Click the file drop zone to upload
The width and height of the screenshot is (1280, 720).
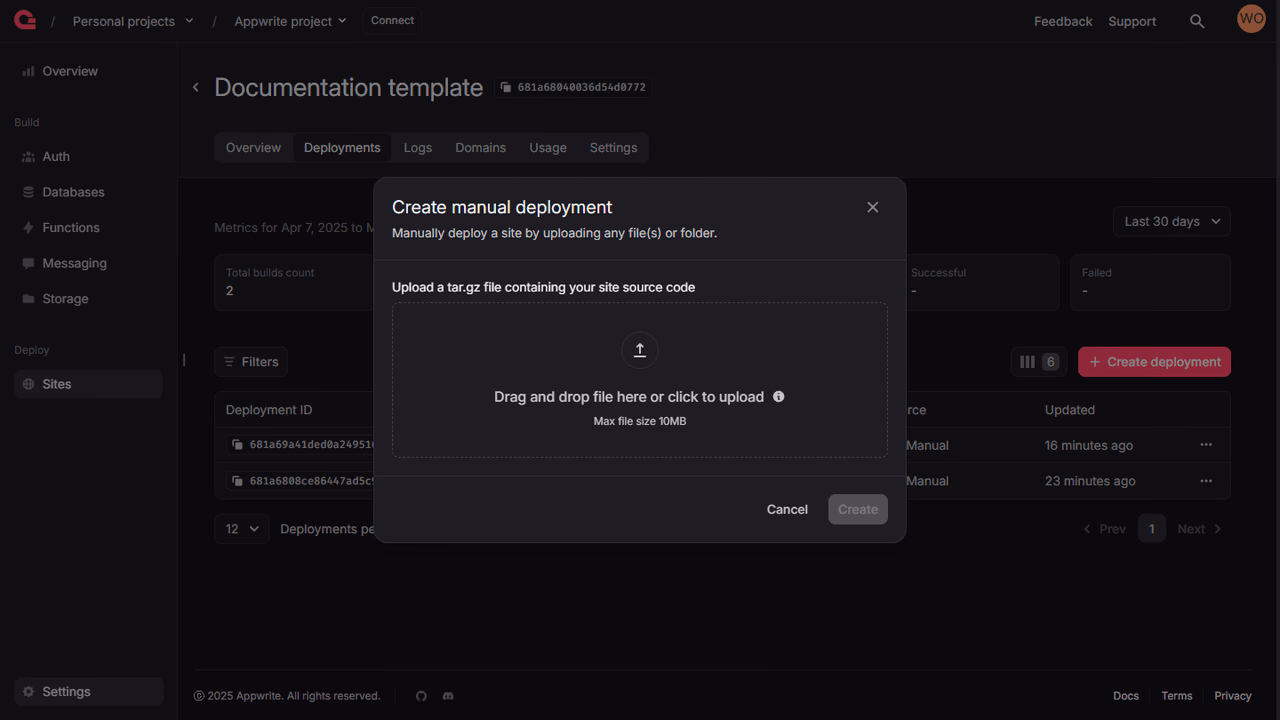(x=640, y=380)
